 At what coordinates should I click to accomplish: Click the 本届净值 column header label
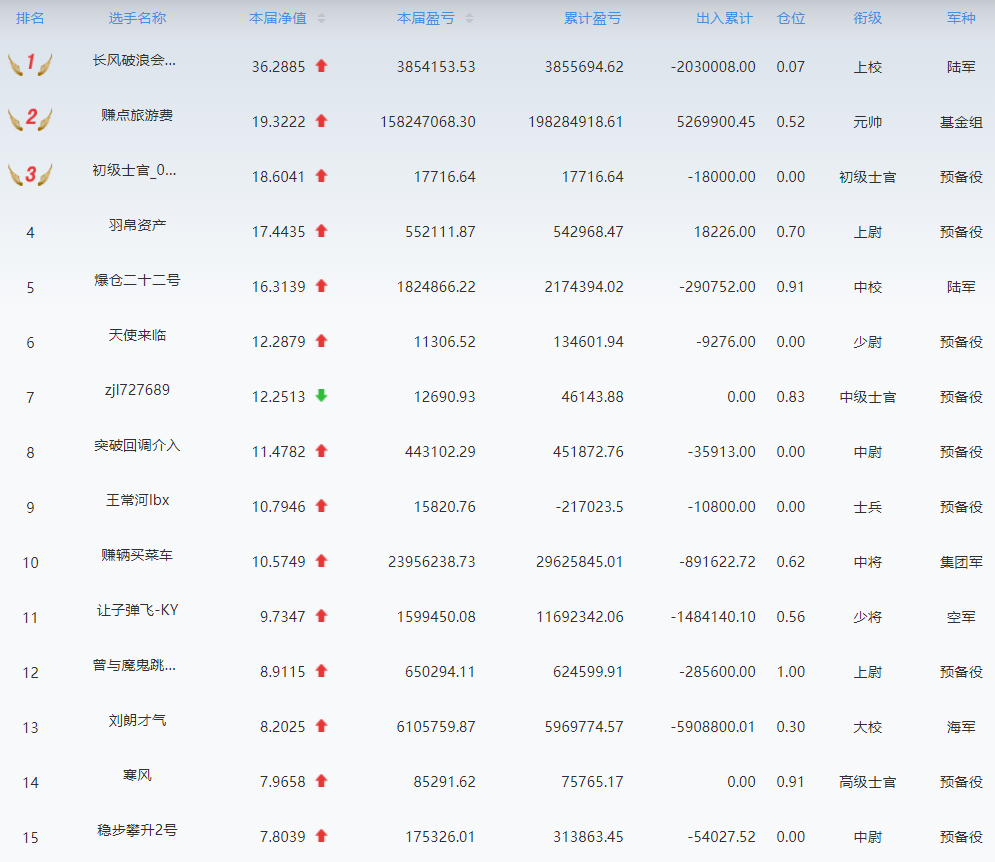pos(278,18)
